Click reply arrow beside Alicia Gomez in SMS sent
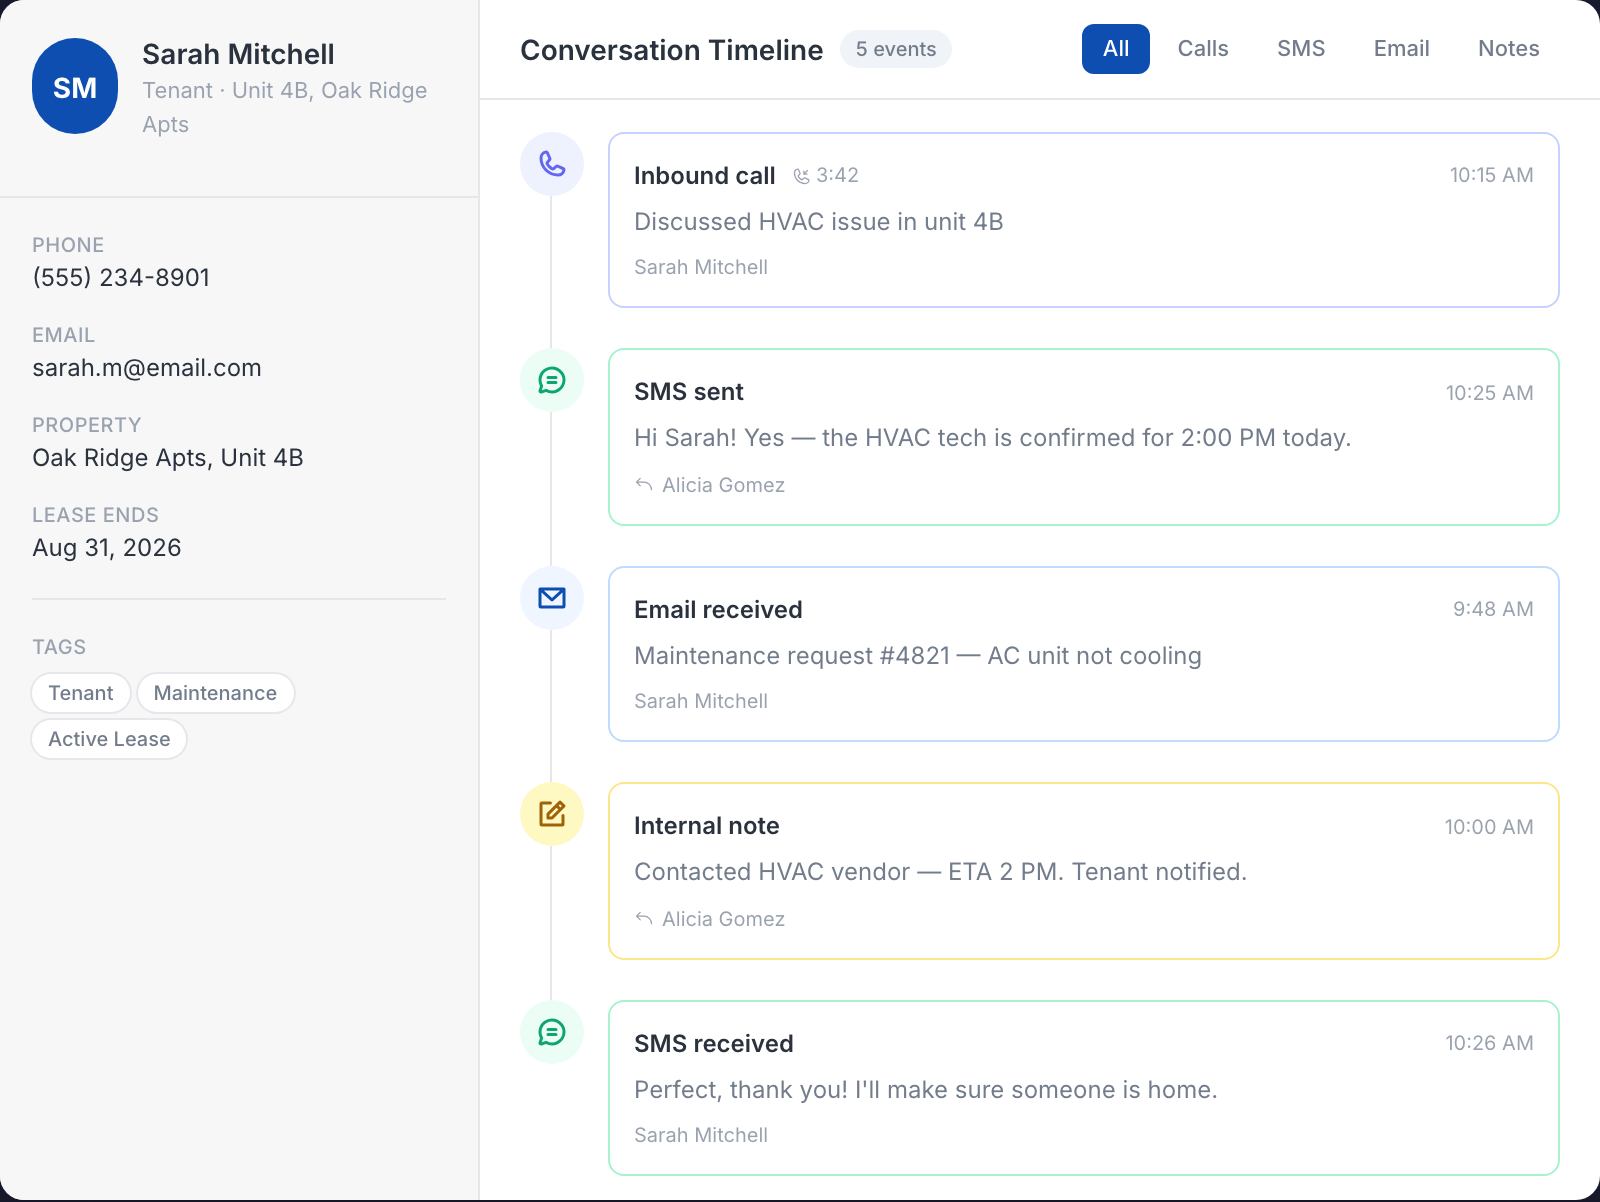 click(644, 485)
